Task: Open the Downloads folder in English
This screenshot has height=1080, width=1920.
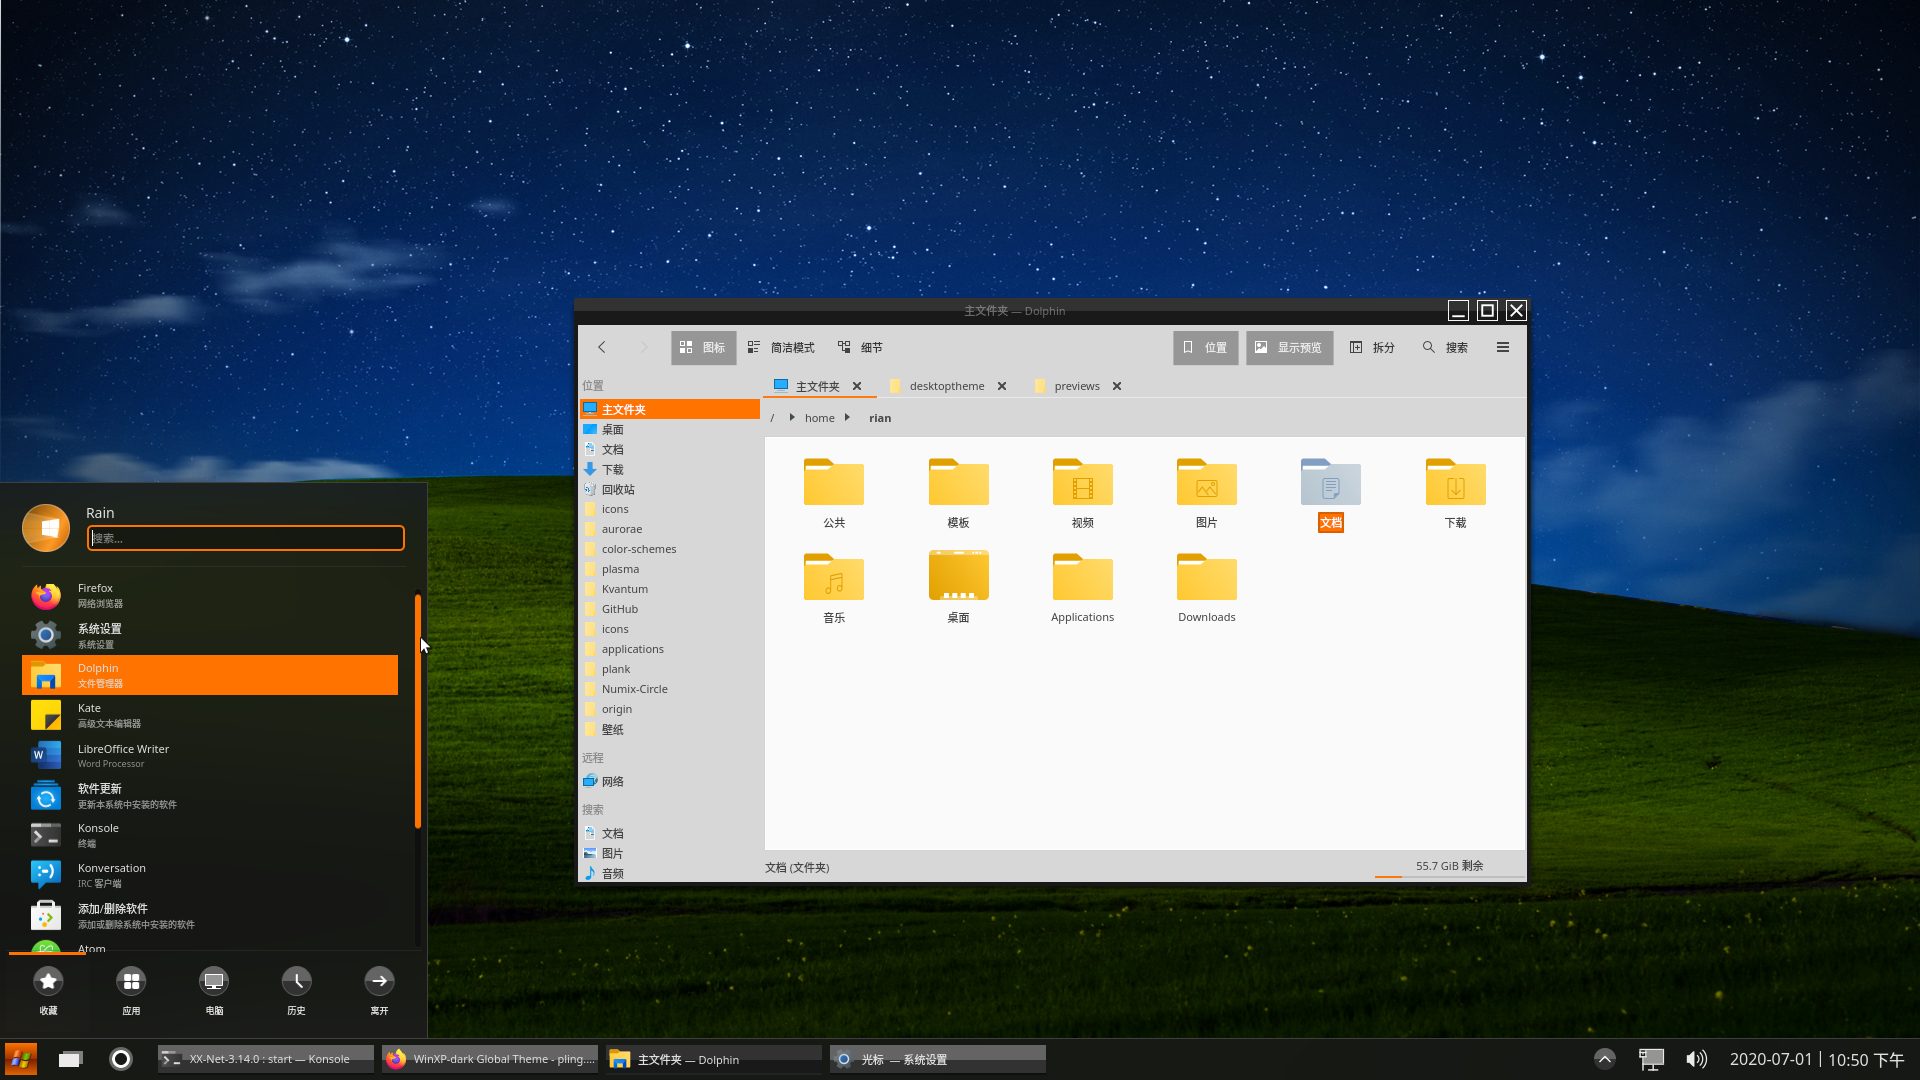Action: (x=1206, y=588)
